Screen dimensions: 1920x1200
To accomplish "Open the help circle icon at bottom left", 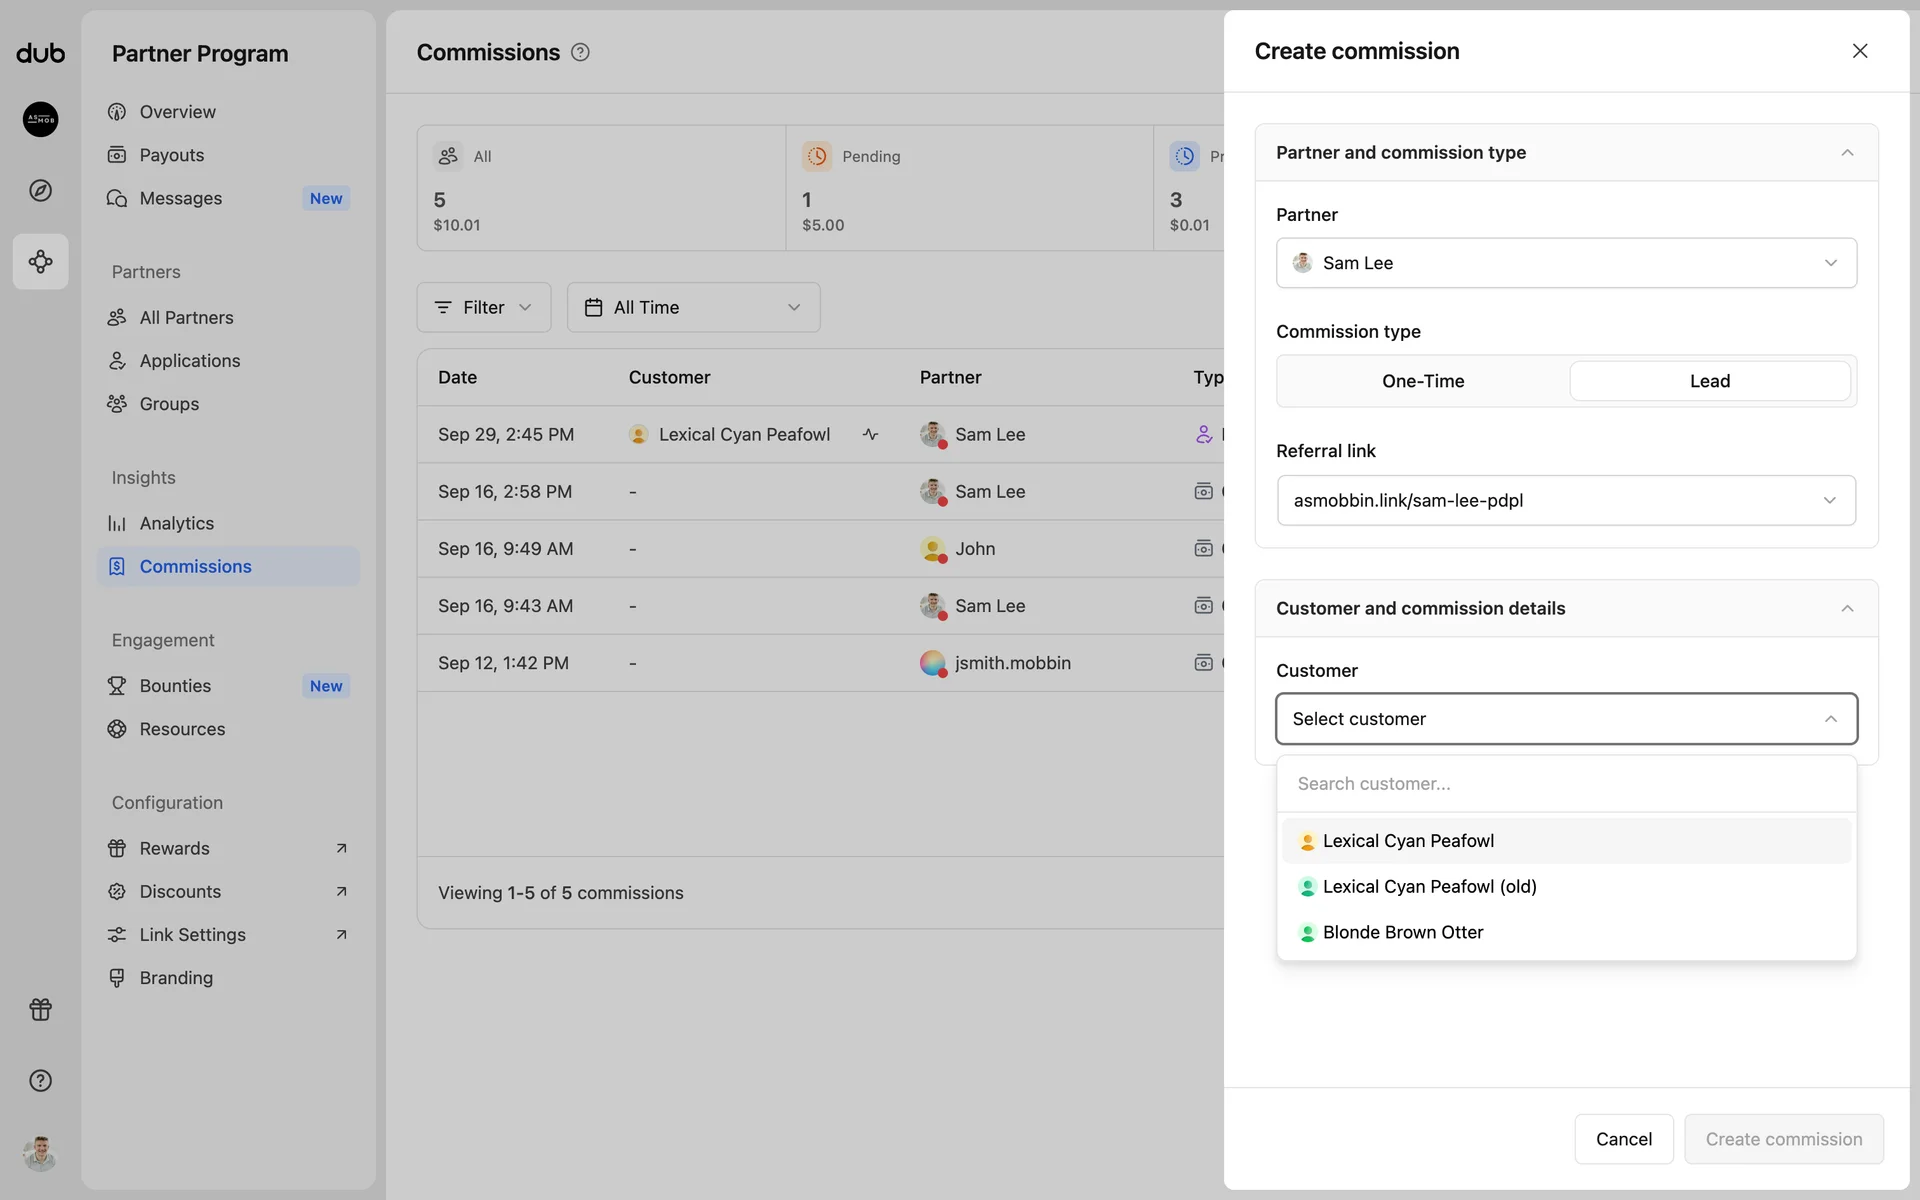I will (40, 1080).
